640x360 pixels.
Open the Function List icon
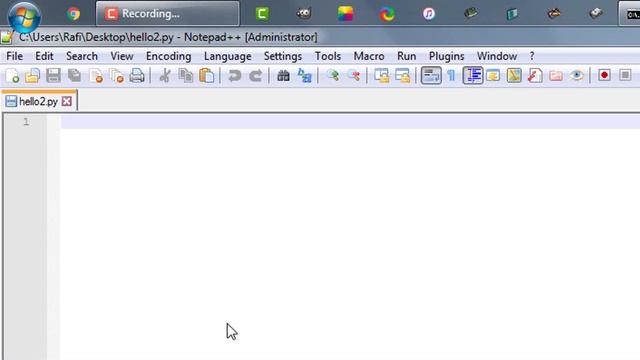(535, 76)
